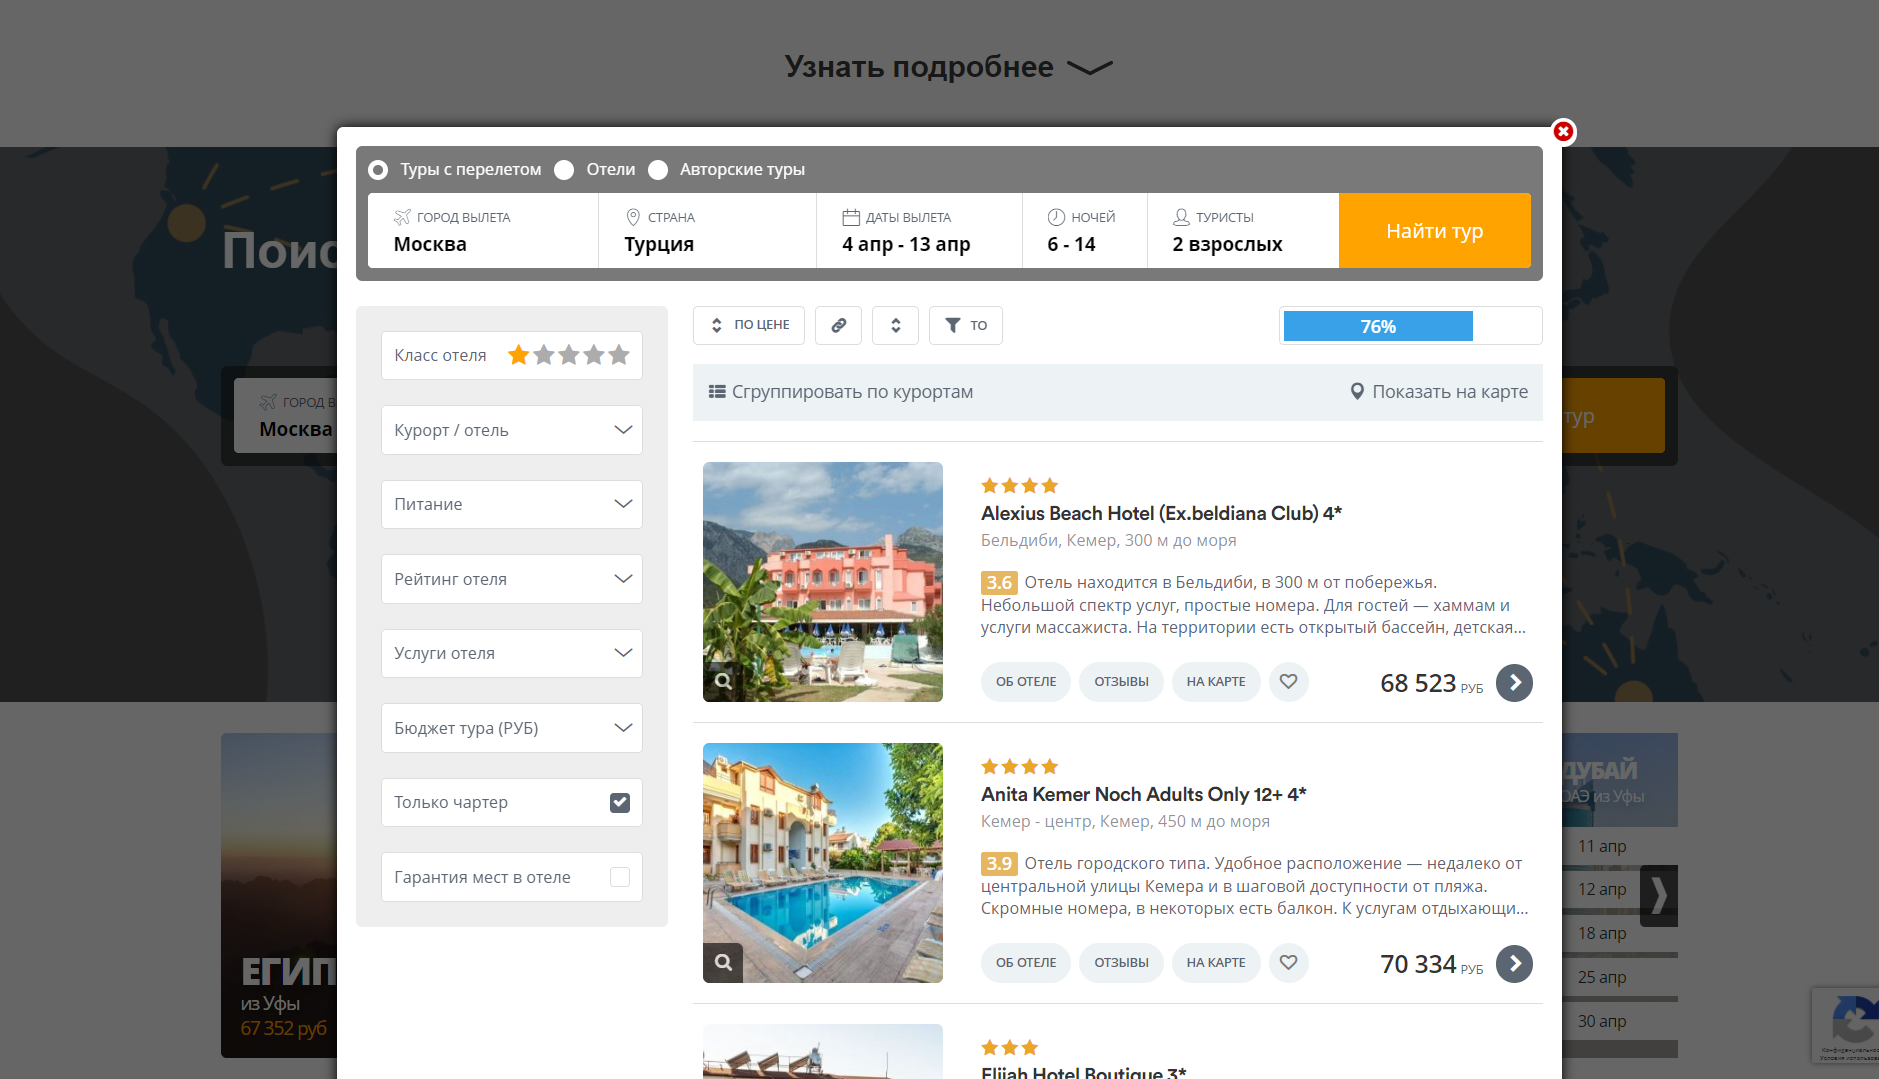Click 'Отзывы' for Alexius Beach Hotel

(1121, 682)
